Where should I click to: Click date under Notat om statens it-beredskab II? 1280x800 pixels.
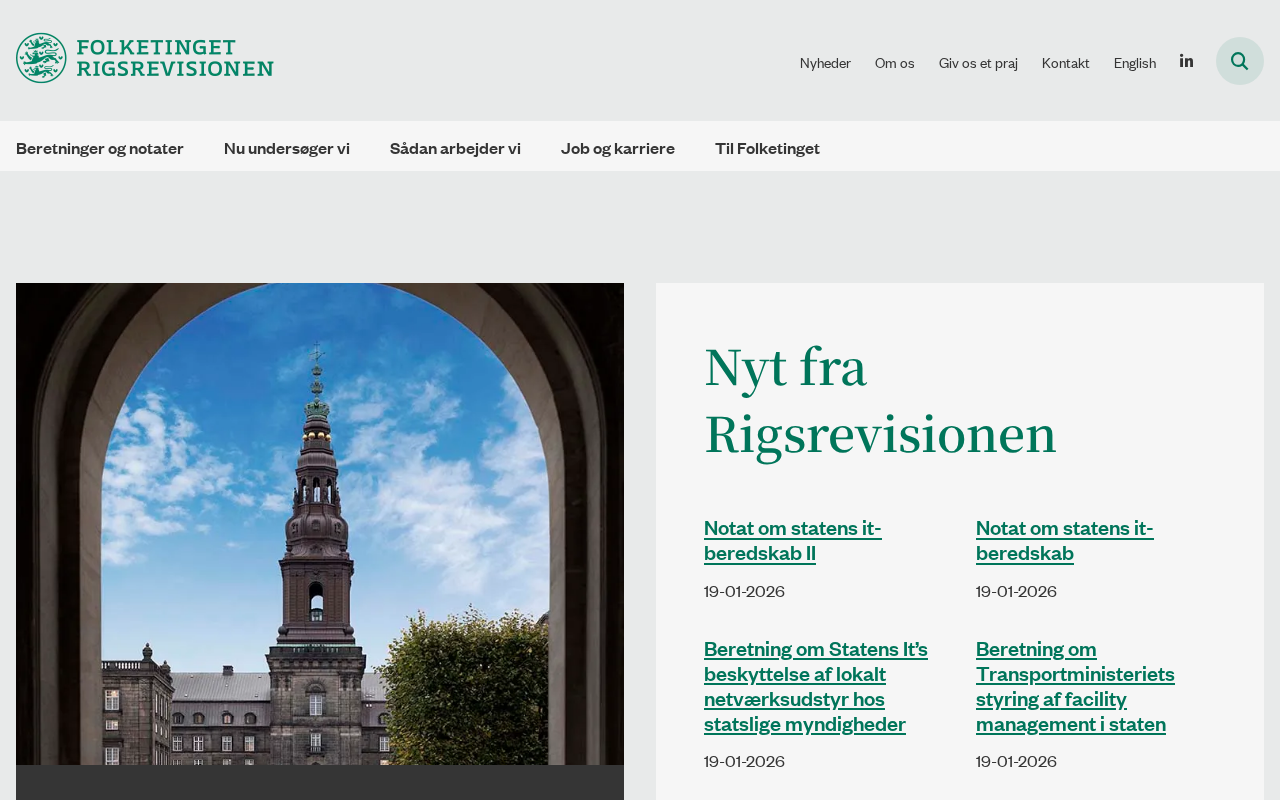744,591
